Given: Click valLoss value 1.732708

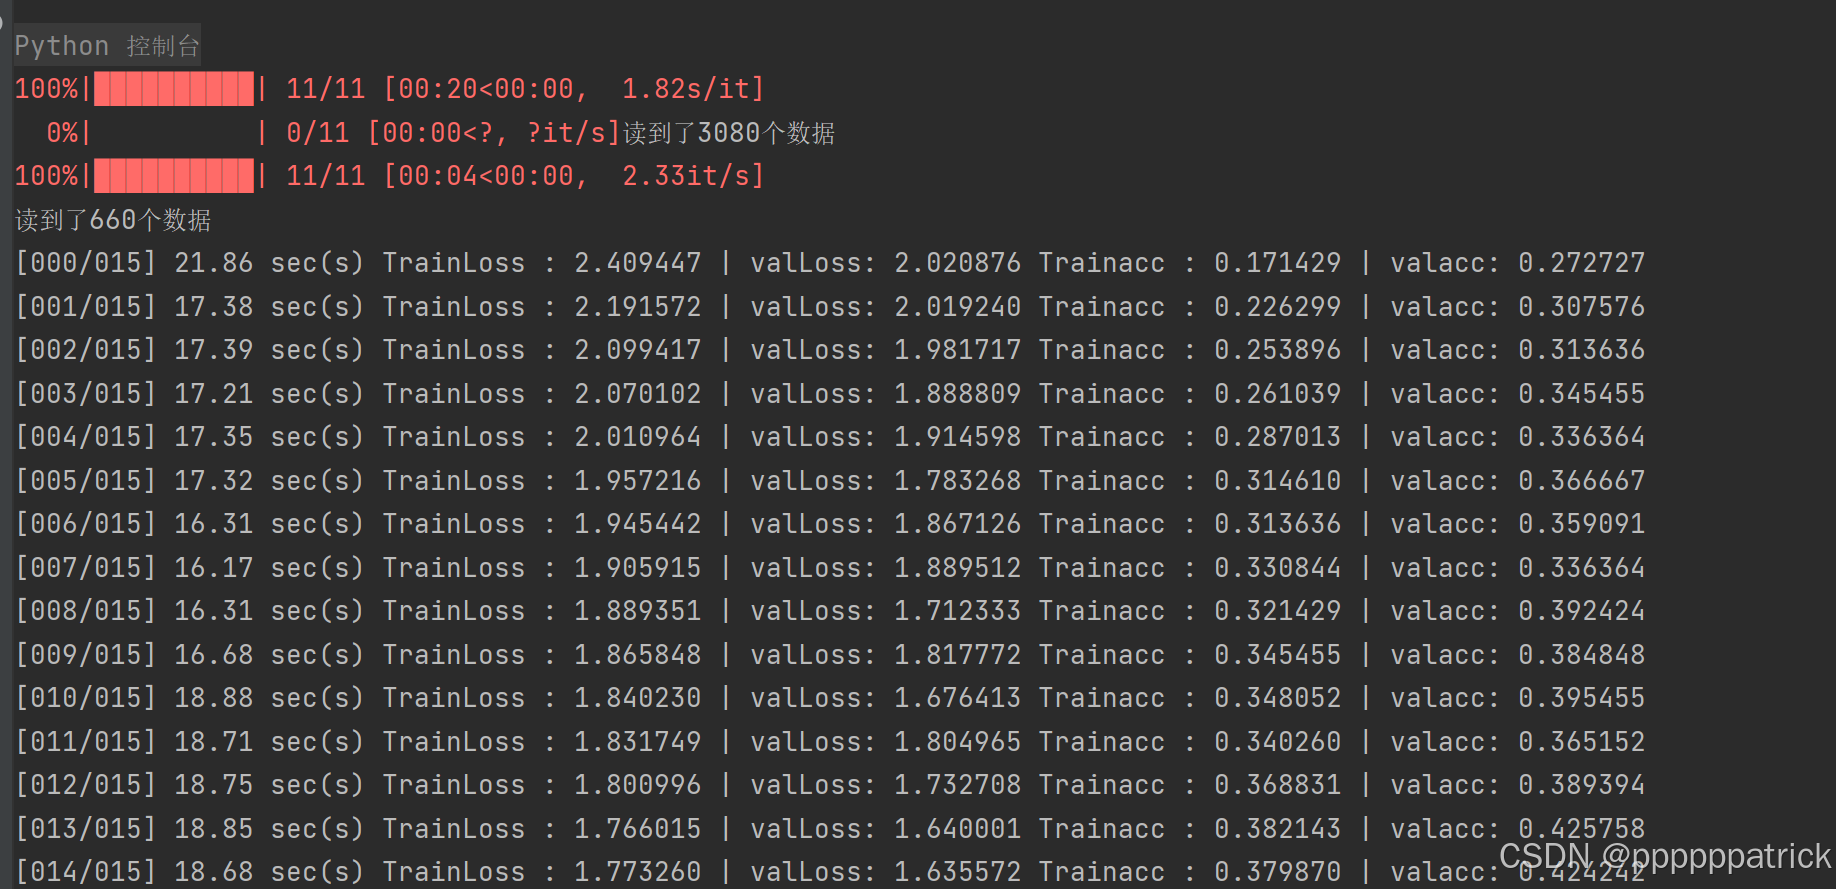Looking at the screenshot, I should coord(958,785).
